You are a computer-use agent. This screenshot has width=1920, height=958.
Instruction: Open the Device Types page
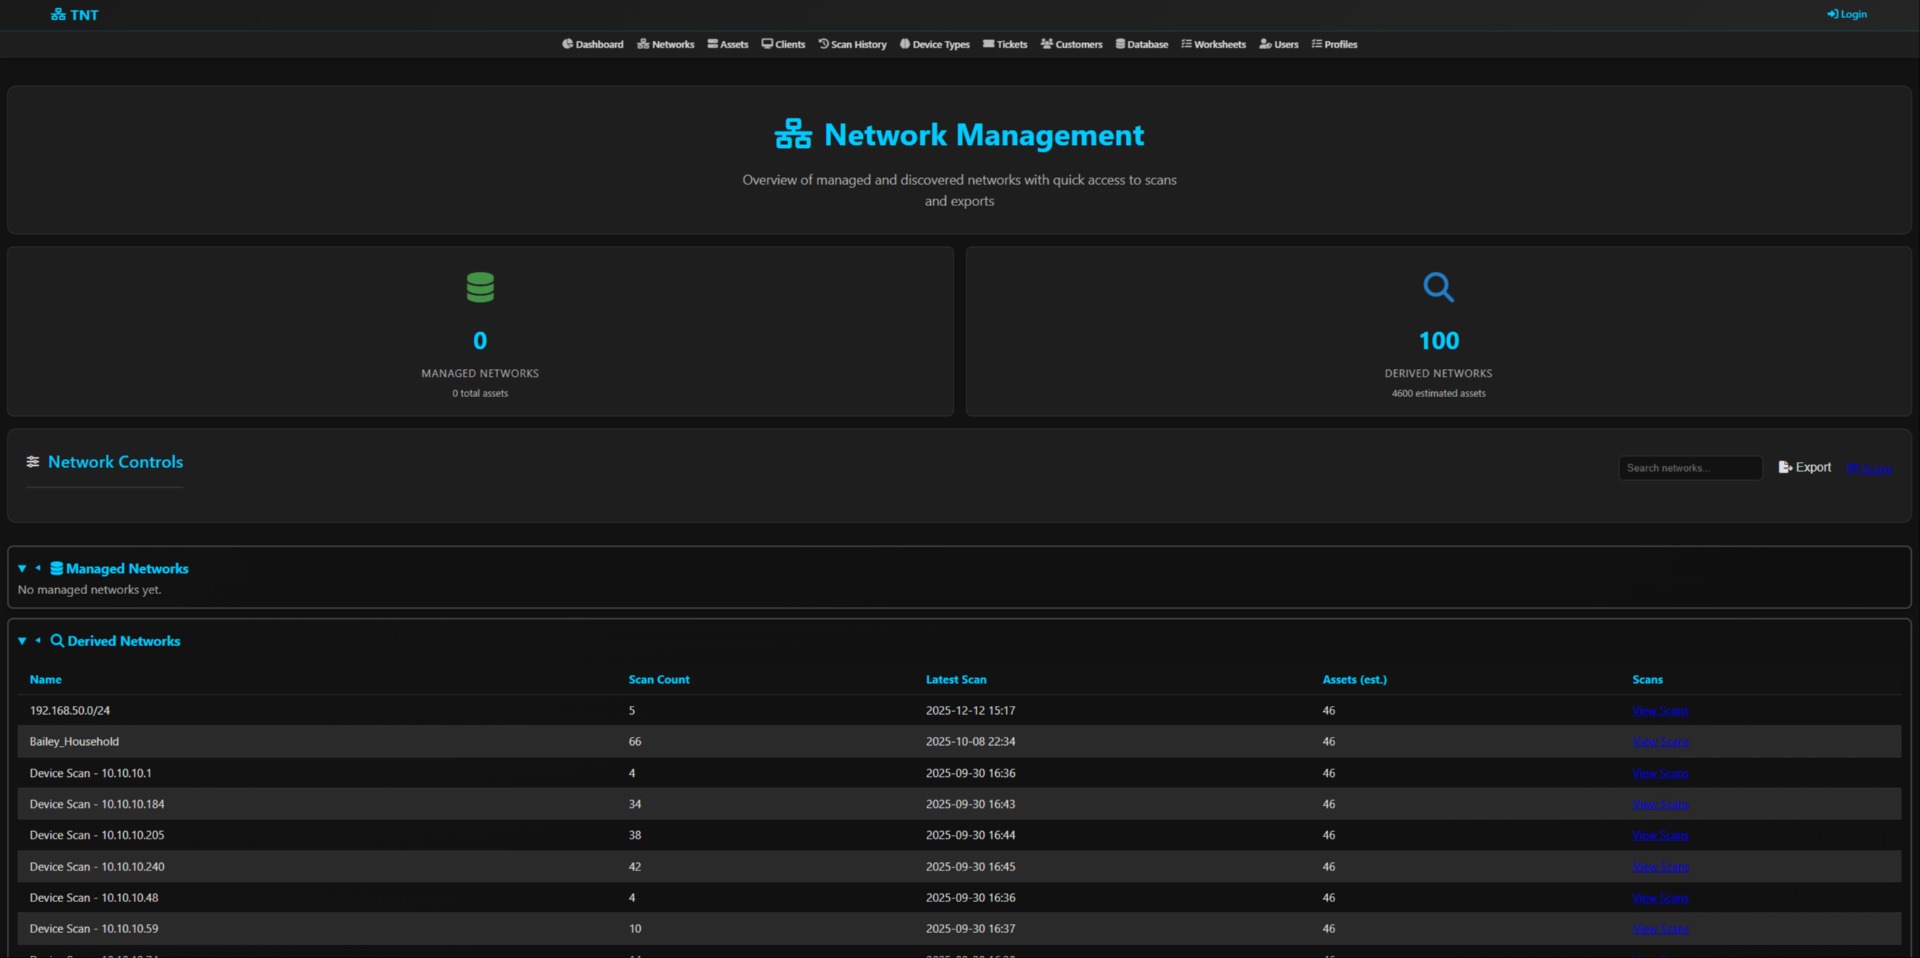[x=934, y=44]
